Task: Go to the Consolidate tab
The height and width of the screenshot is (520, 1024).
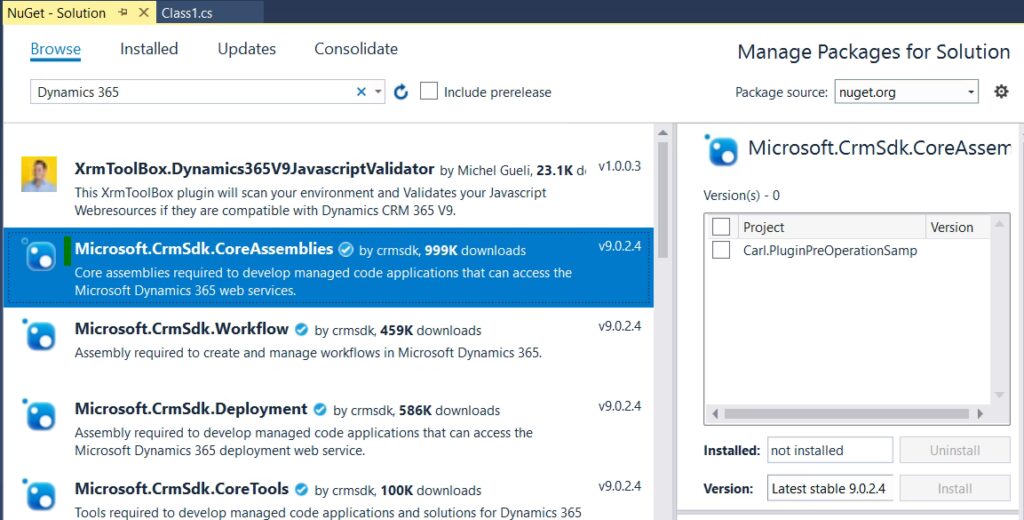Action: (355, 49)
